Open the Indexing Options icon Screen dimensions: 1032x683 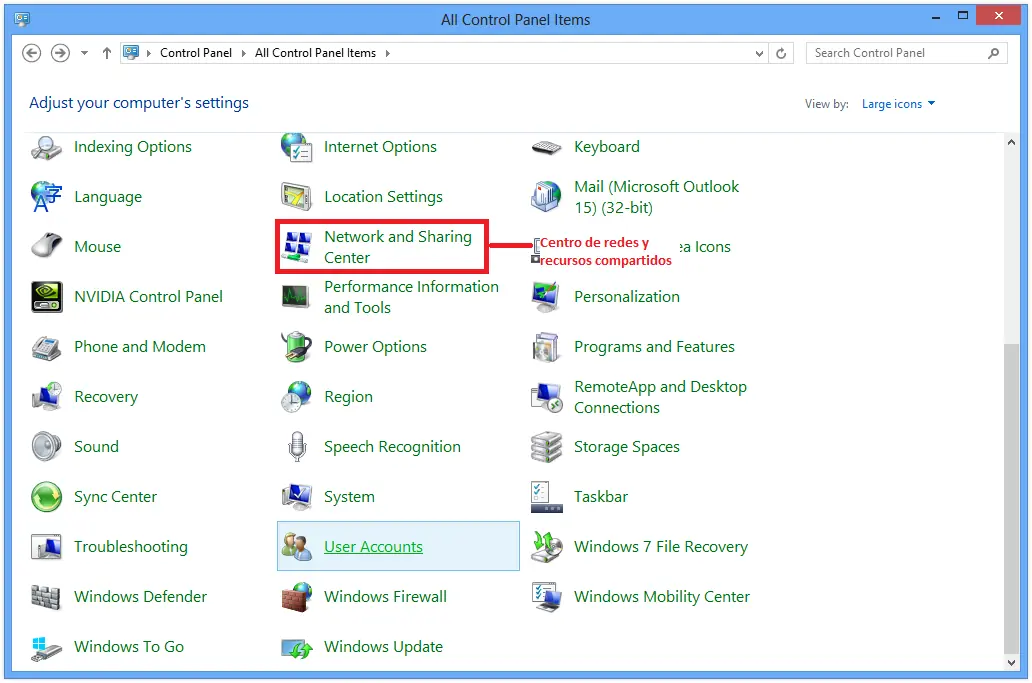46,147
